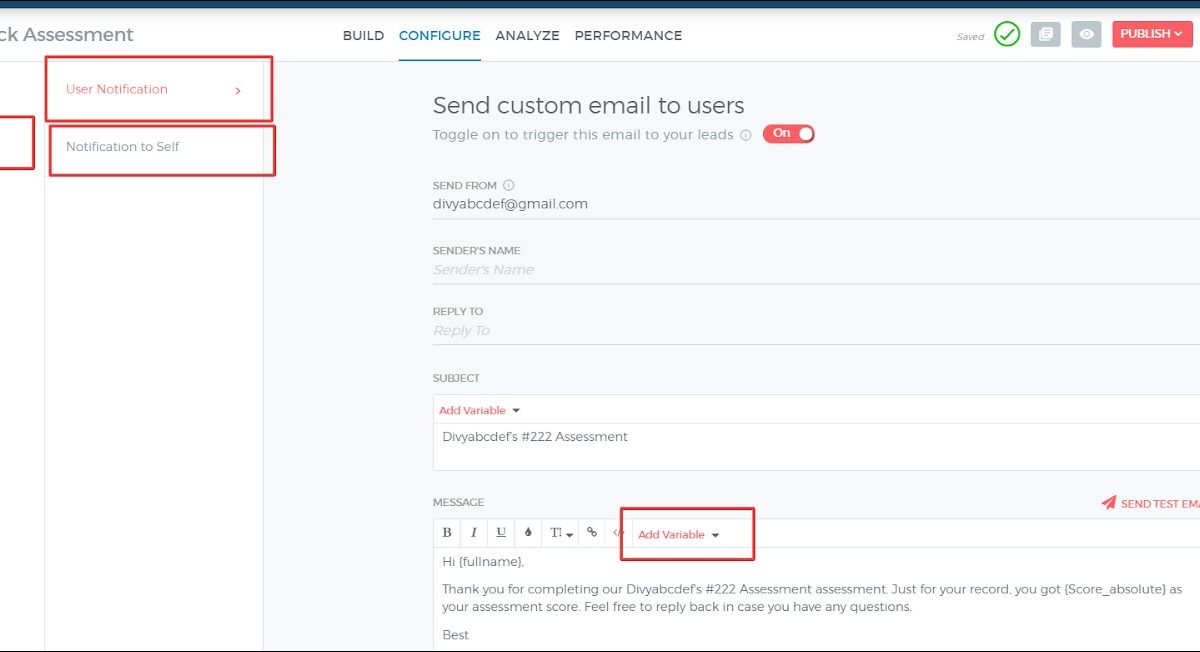
Task: Open the text color droplet tool
Action: pos(528,533)
